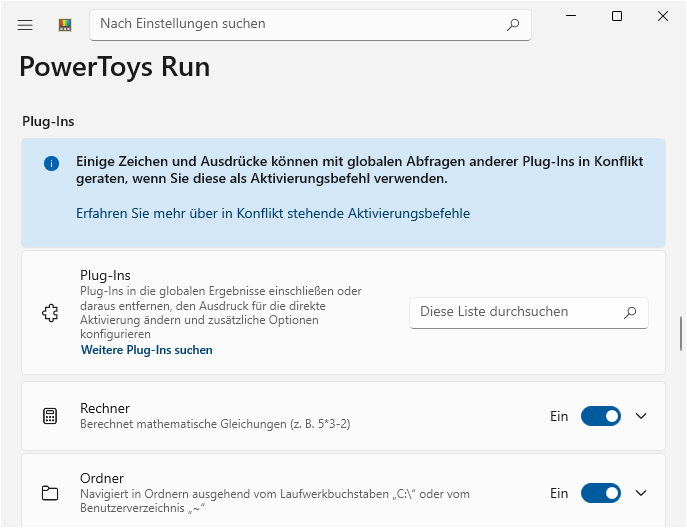Minimize the PowerToys settings window
Image resolution: width=687 pixels, height=528 pixels.
[x=571, y=16]
